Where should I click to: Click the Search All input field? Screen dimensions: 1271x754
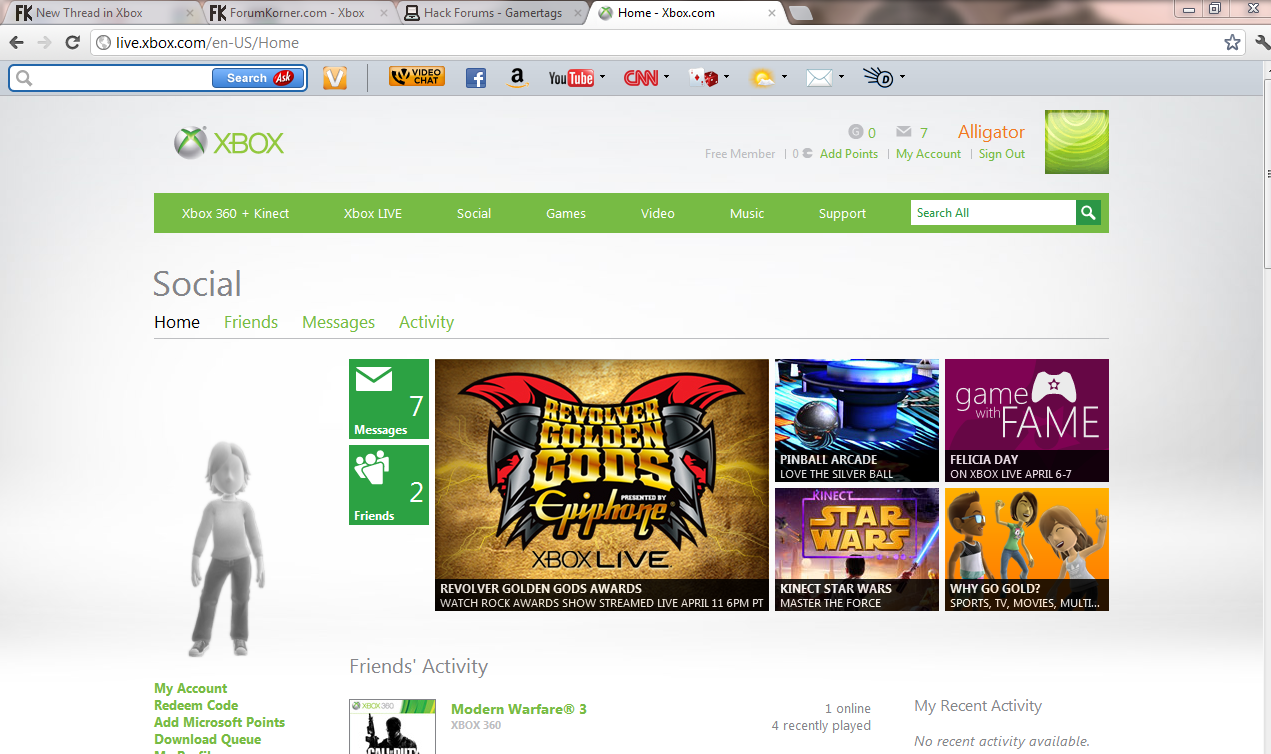pyautogui.click(x=993, y=213)
